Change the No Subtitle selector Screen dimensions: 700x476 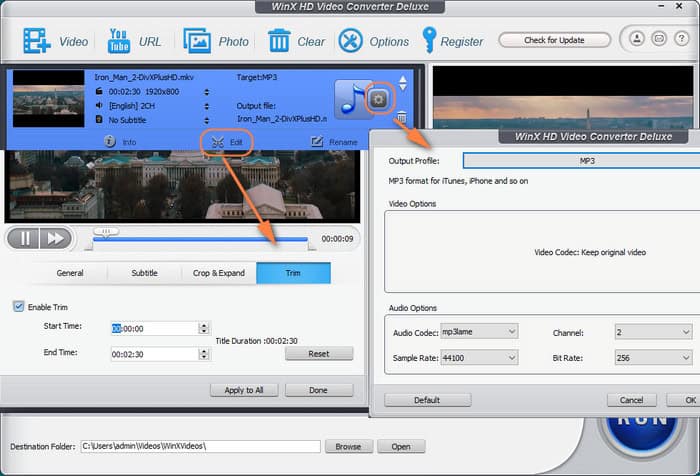tap(207, 121)
